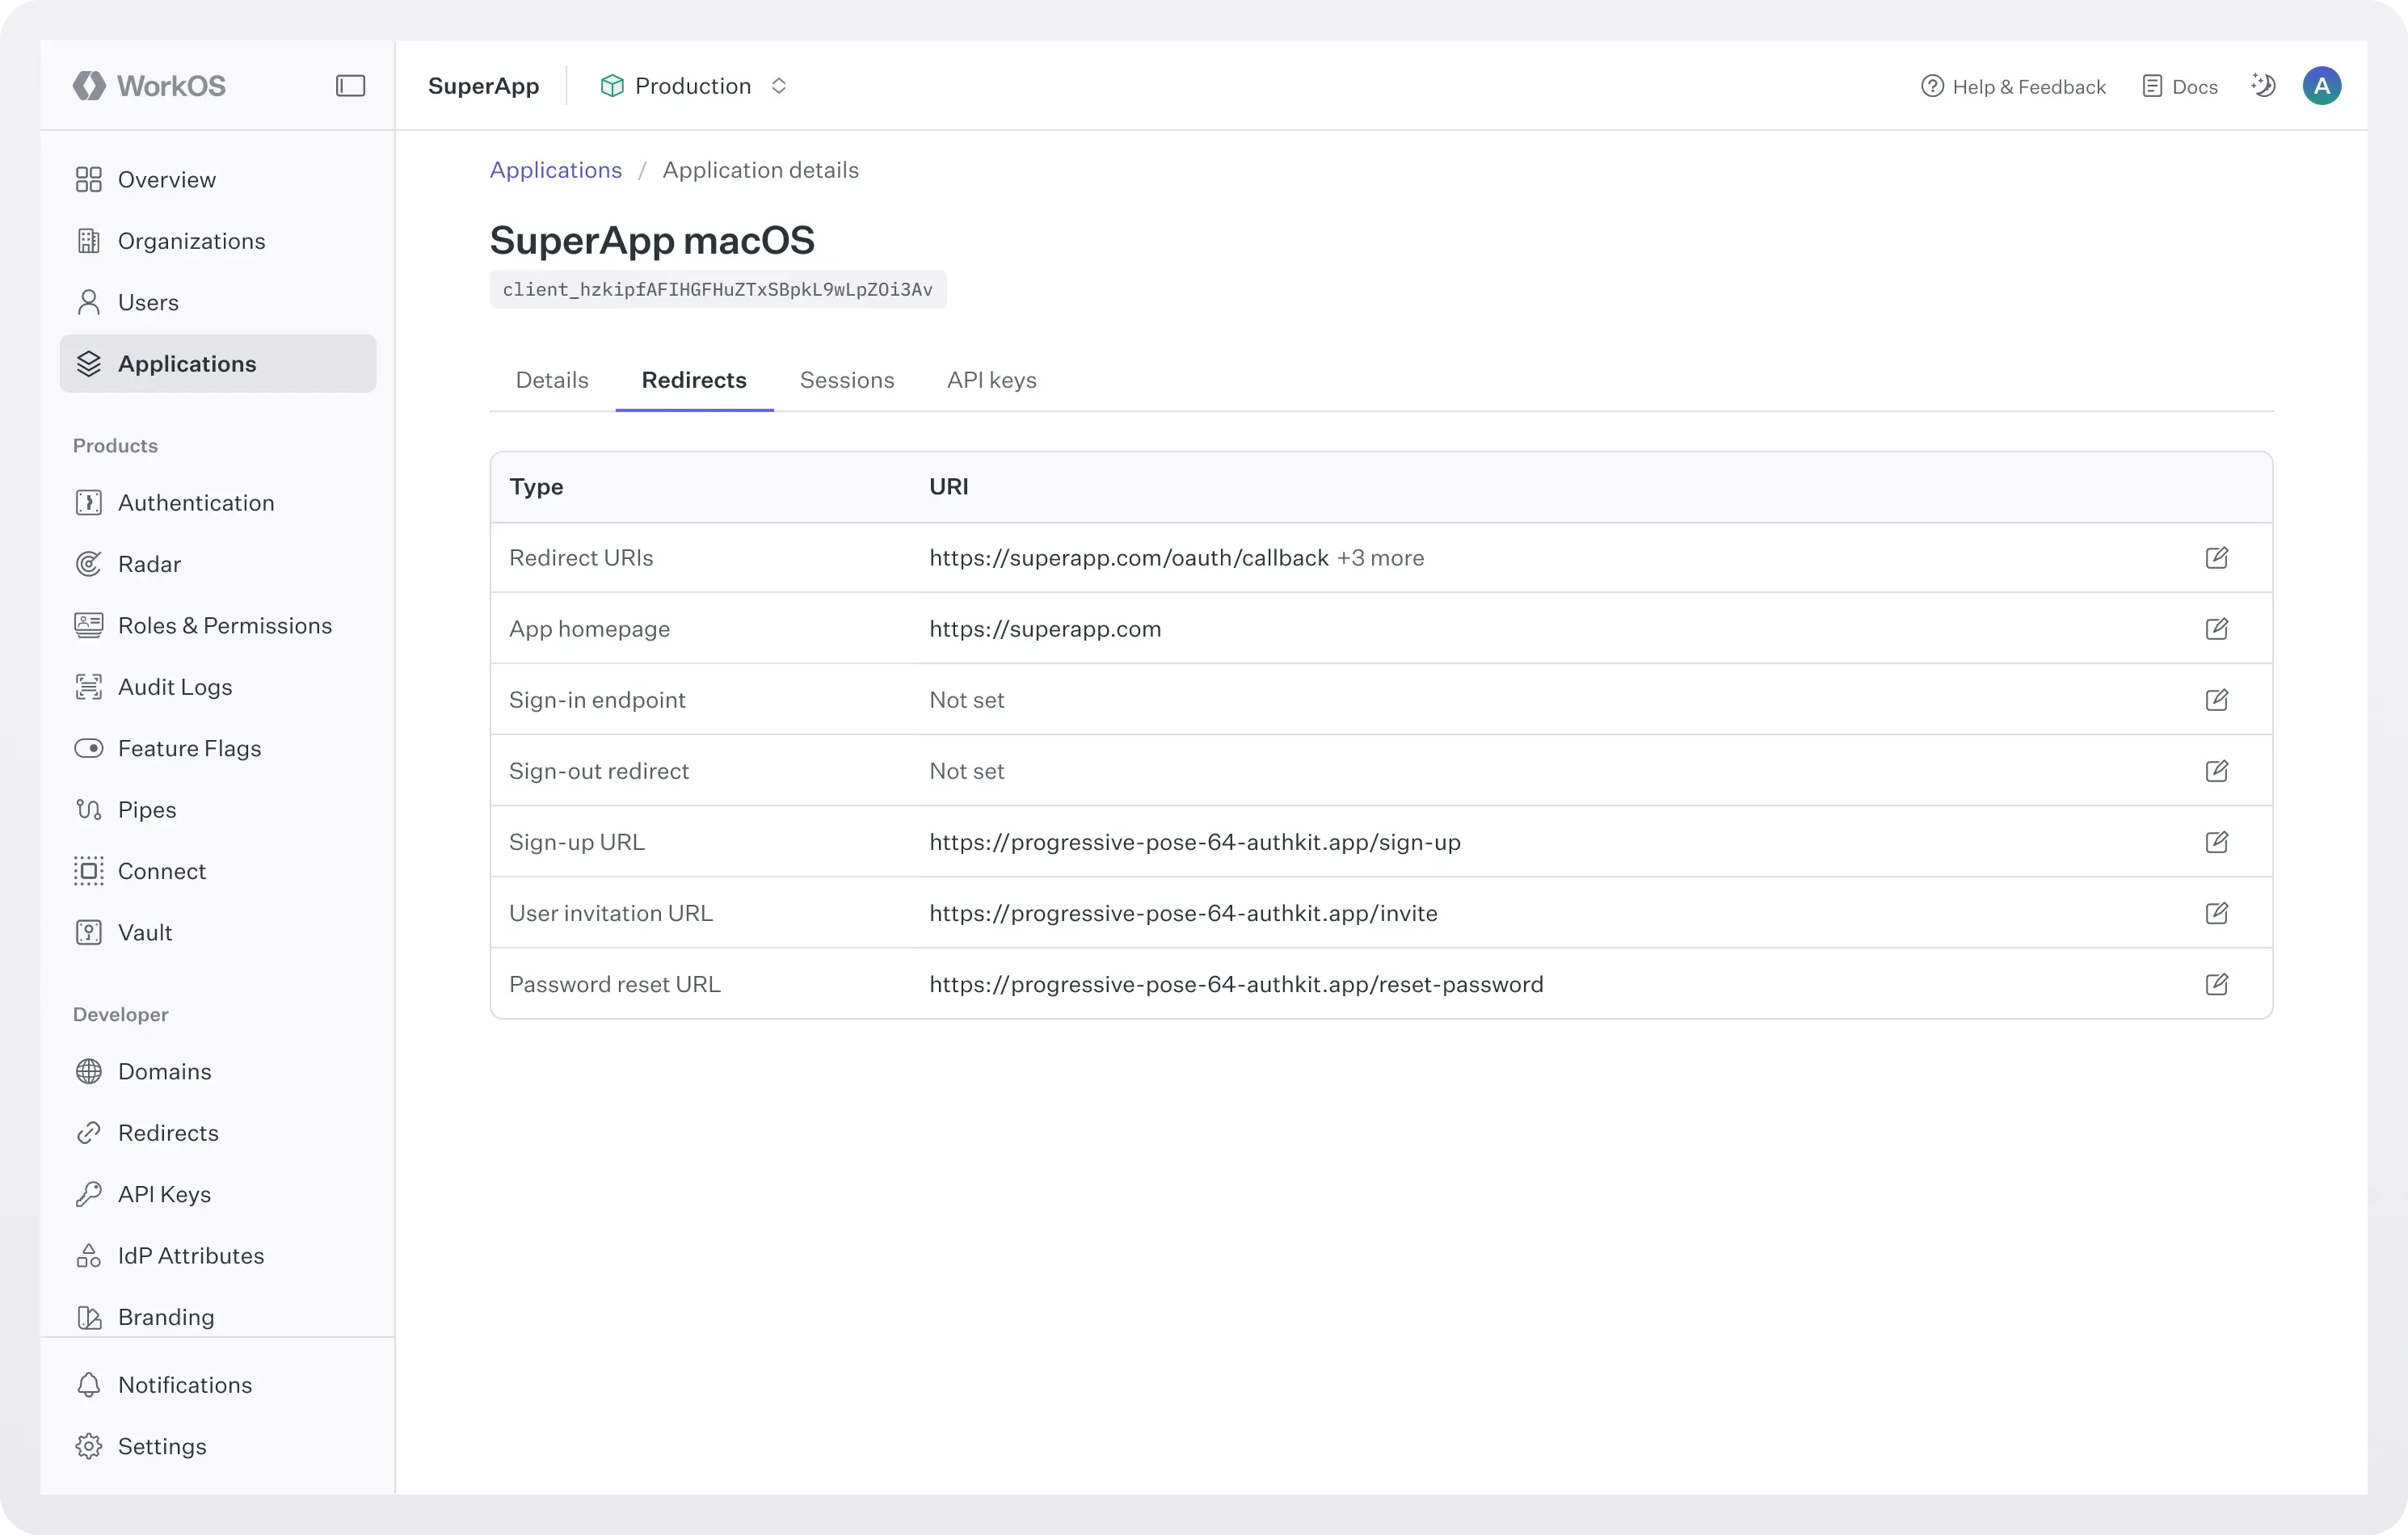Open the Connect section
This screenshot has height=1535, width=2408.
[162, 871]
